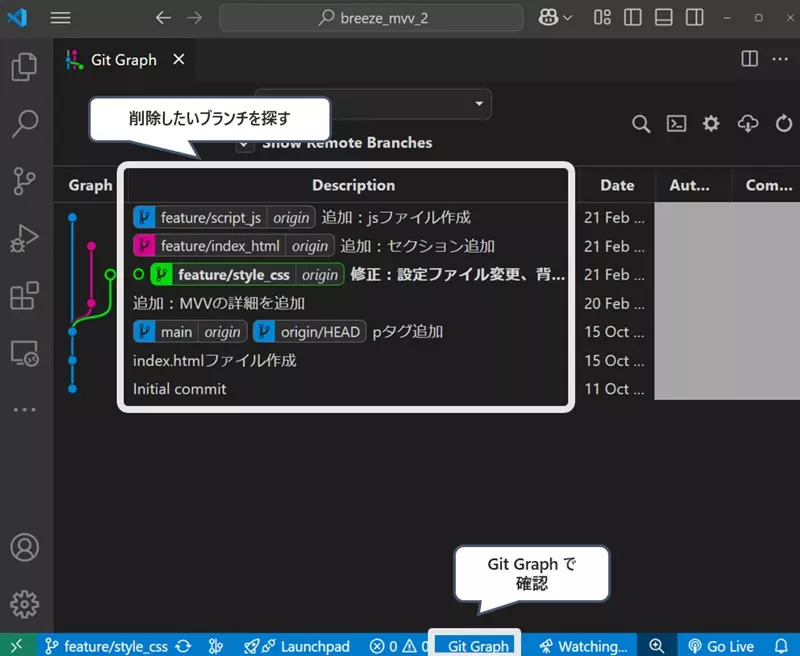Go forward with the right arrow

(x=194, y=18)
